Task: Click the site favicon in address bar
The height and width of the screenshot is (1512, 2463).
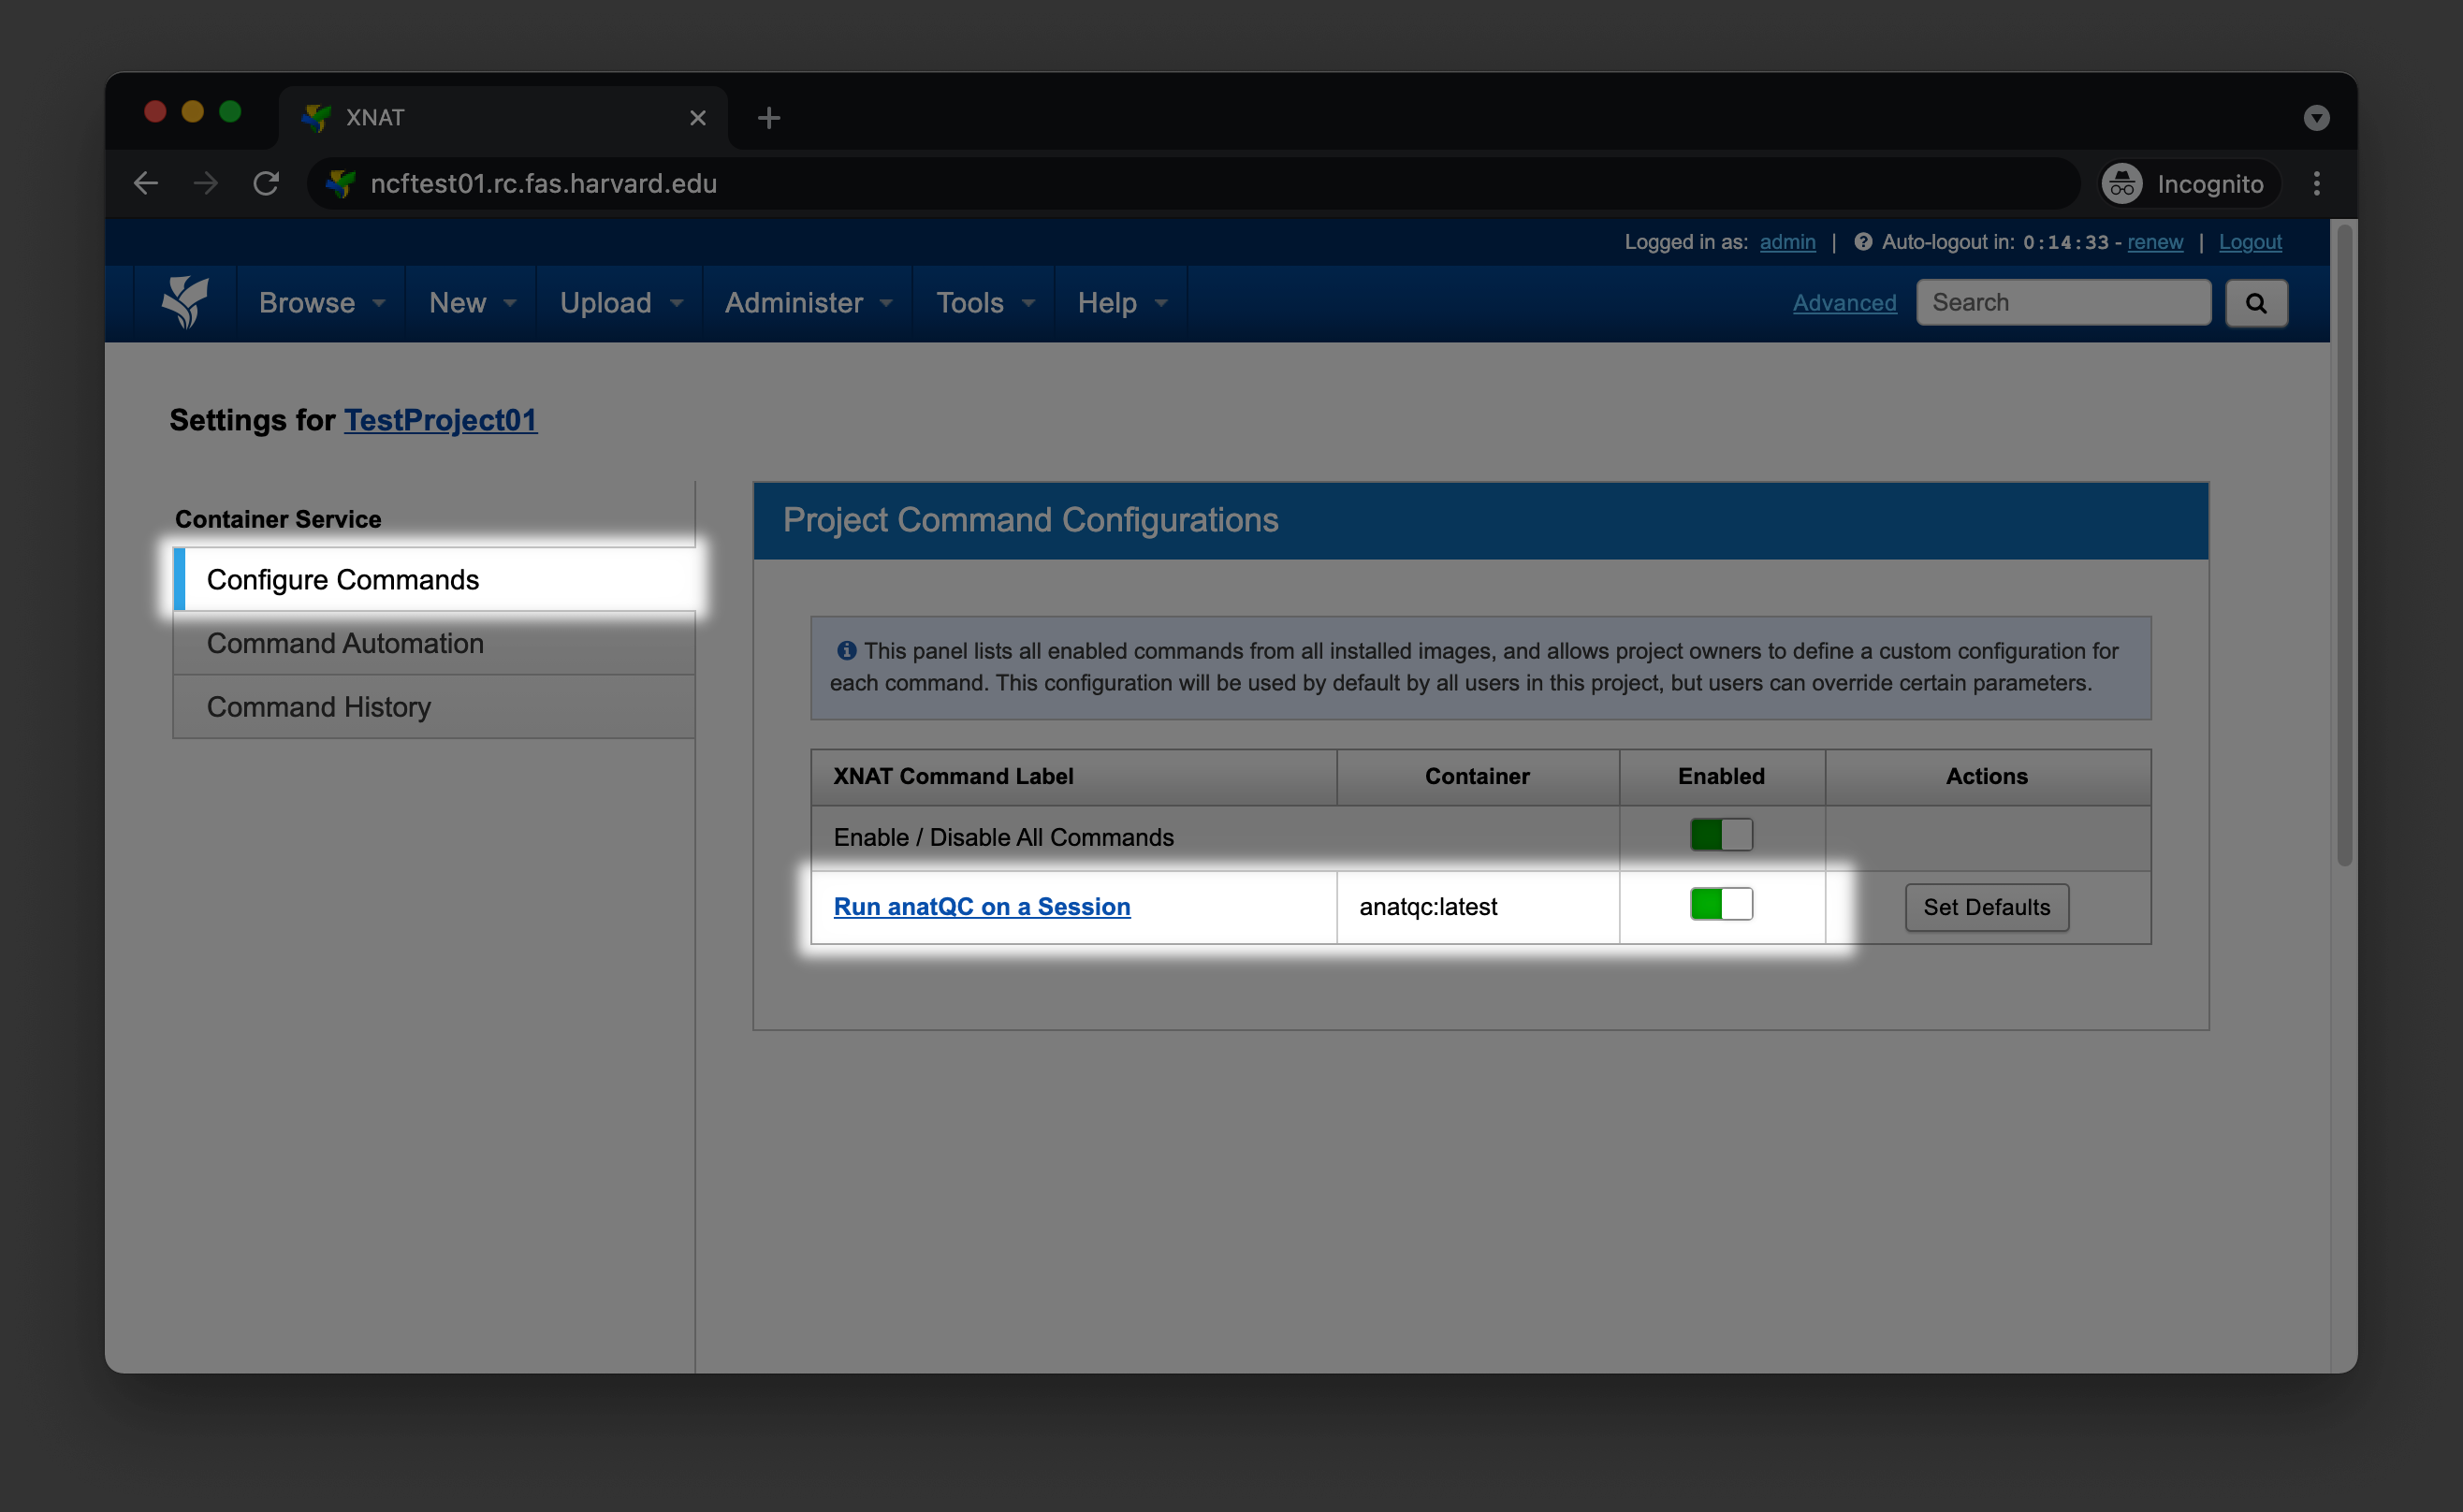Action: tap(341, 183)
